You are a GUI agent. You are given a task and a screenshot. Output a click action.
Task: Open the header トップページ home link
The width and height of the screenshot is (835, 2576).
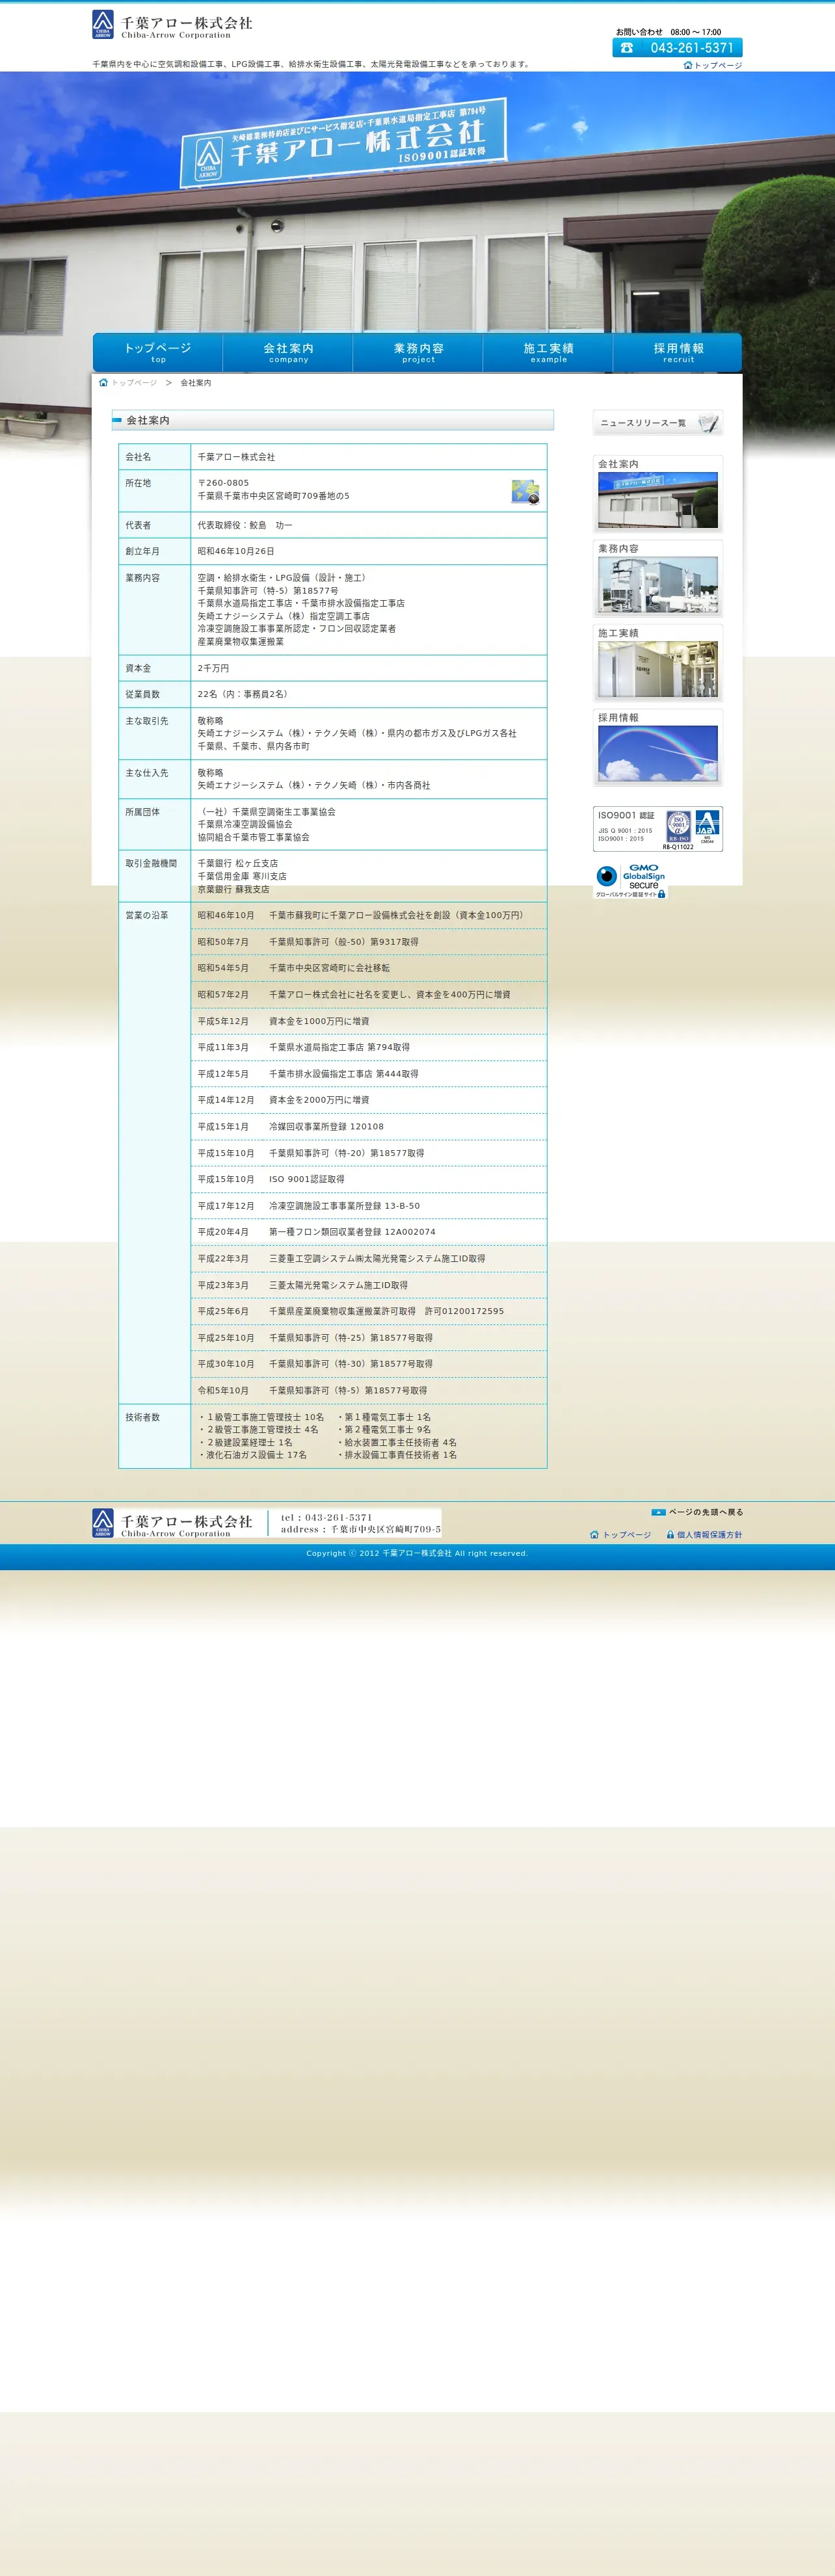coord(713,65)
